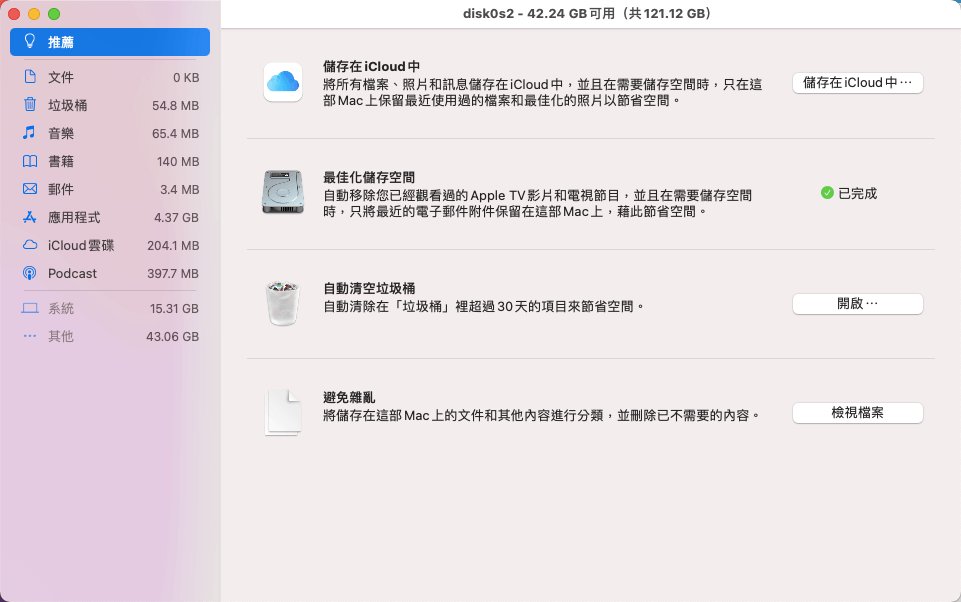
Task: Click the 應用程式 App Store icon
Action: pyautogui.click(x=29, y=217)
